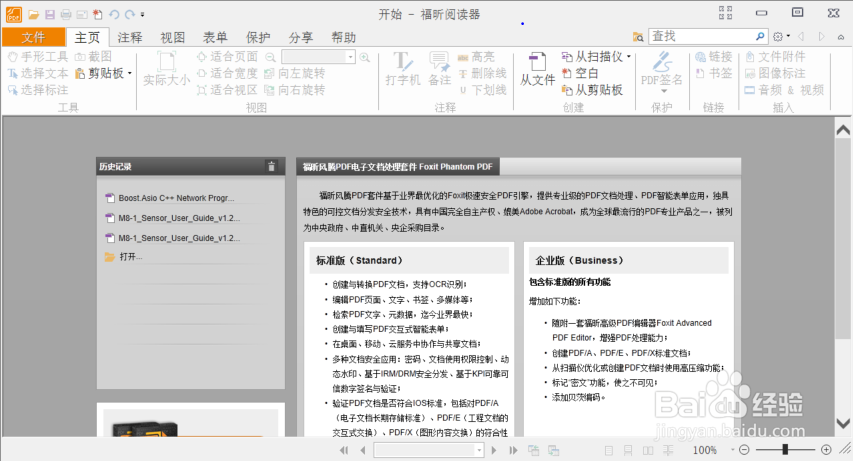Click the folder search icon beside 查找 box
The image size is (853, 461).
(638, 37)
